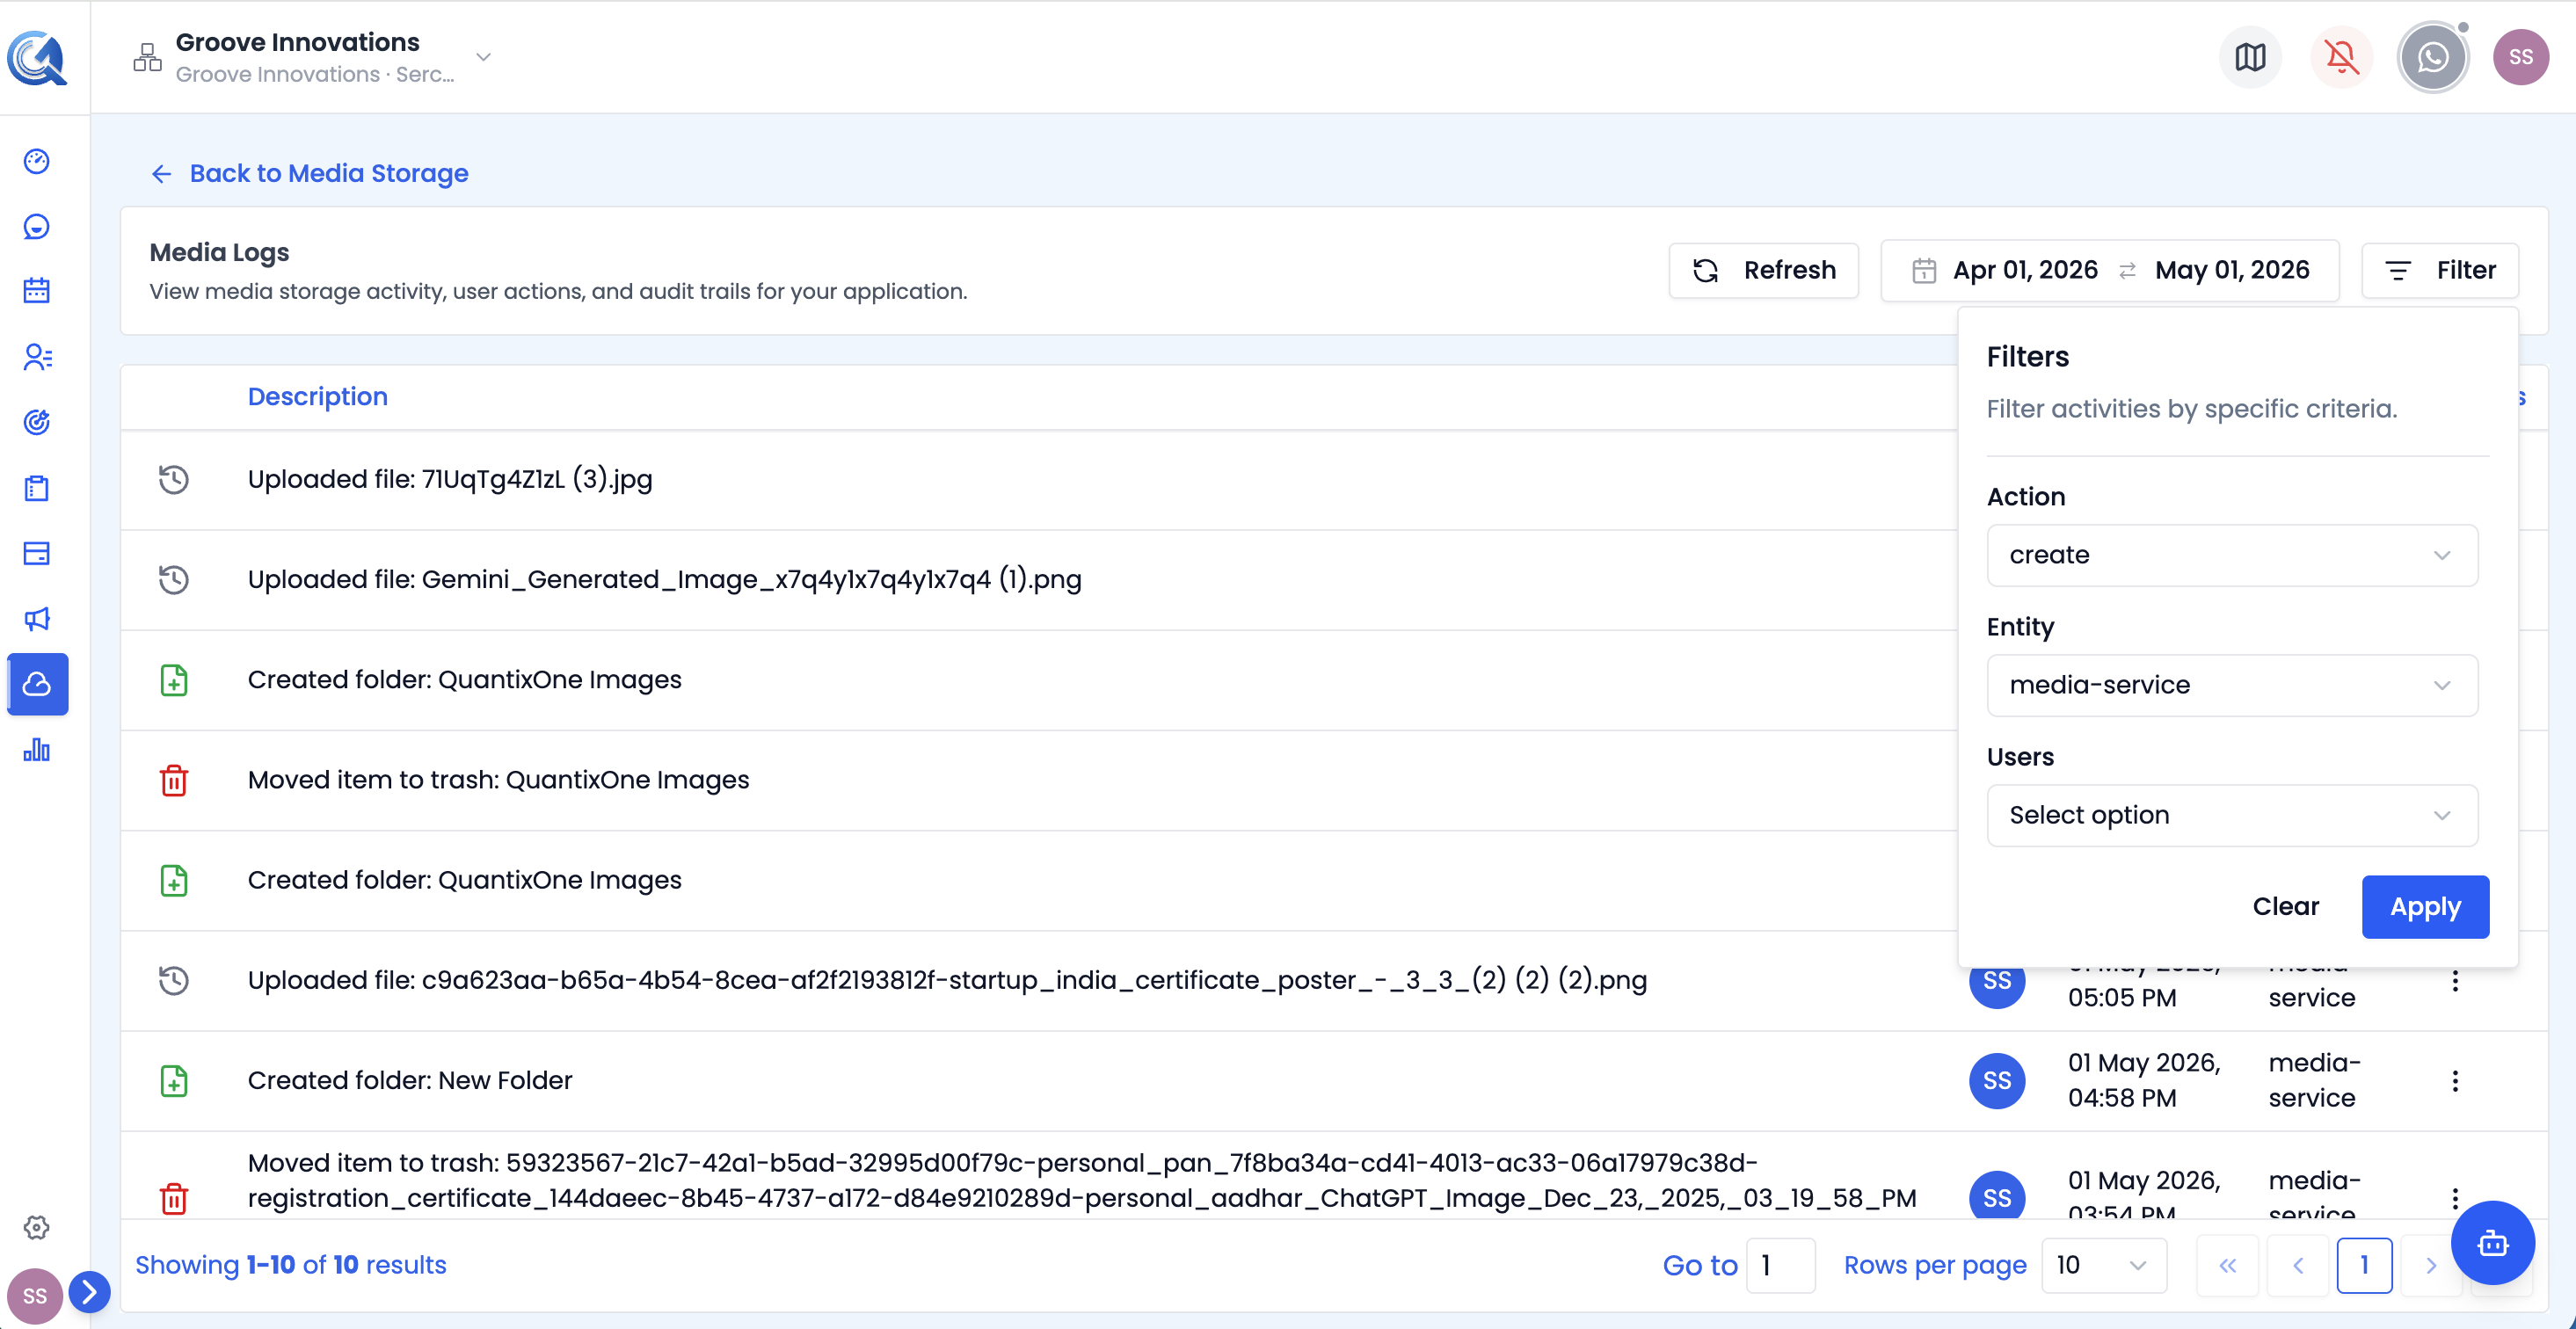Open the WhatsApp icon in header
This screenshot has height=1329, width=2576.
(2432, 57)
